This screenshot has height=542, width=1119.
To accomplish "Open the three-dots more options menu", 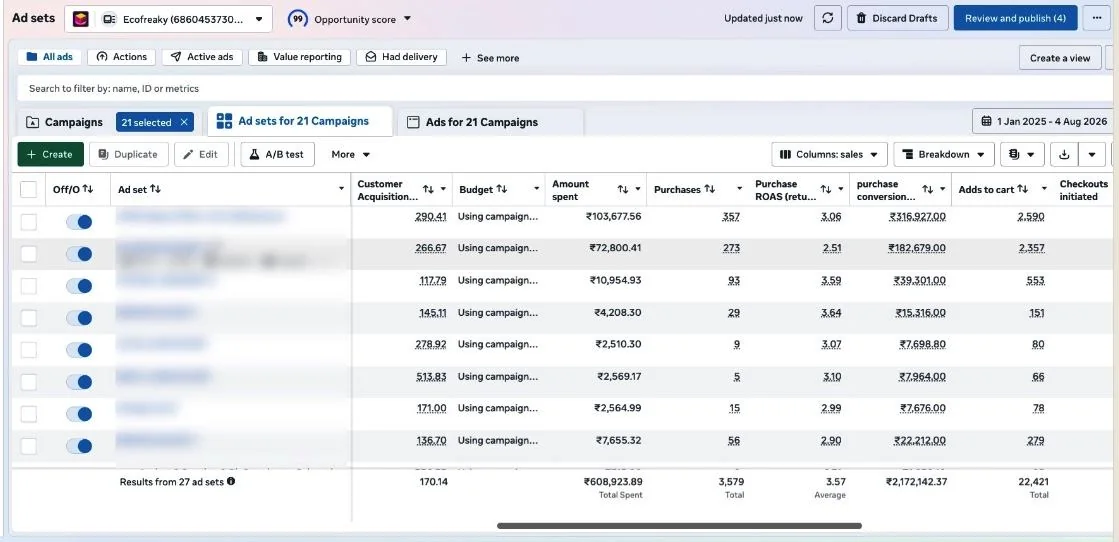I will pos(1096,19).
